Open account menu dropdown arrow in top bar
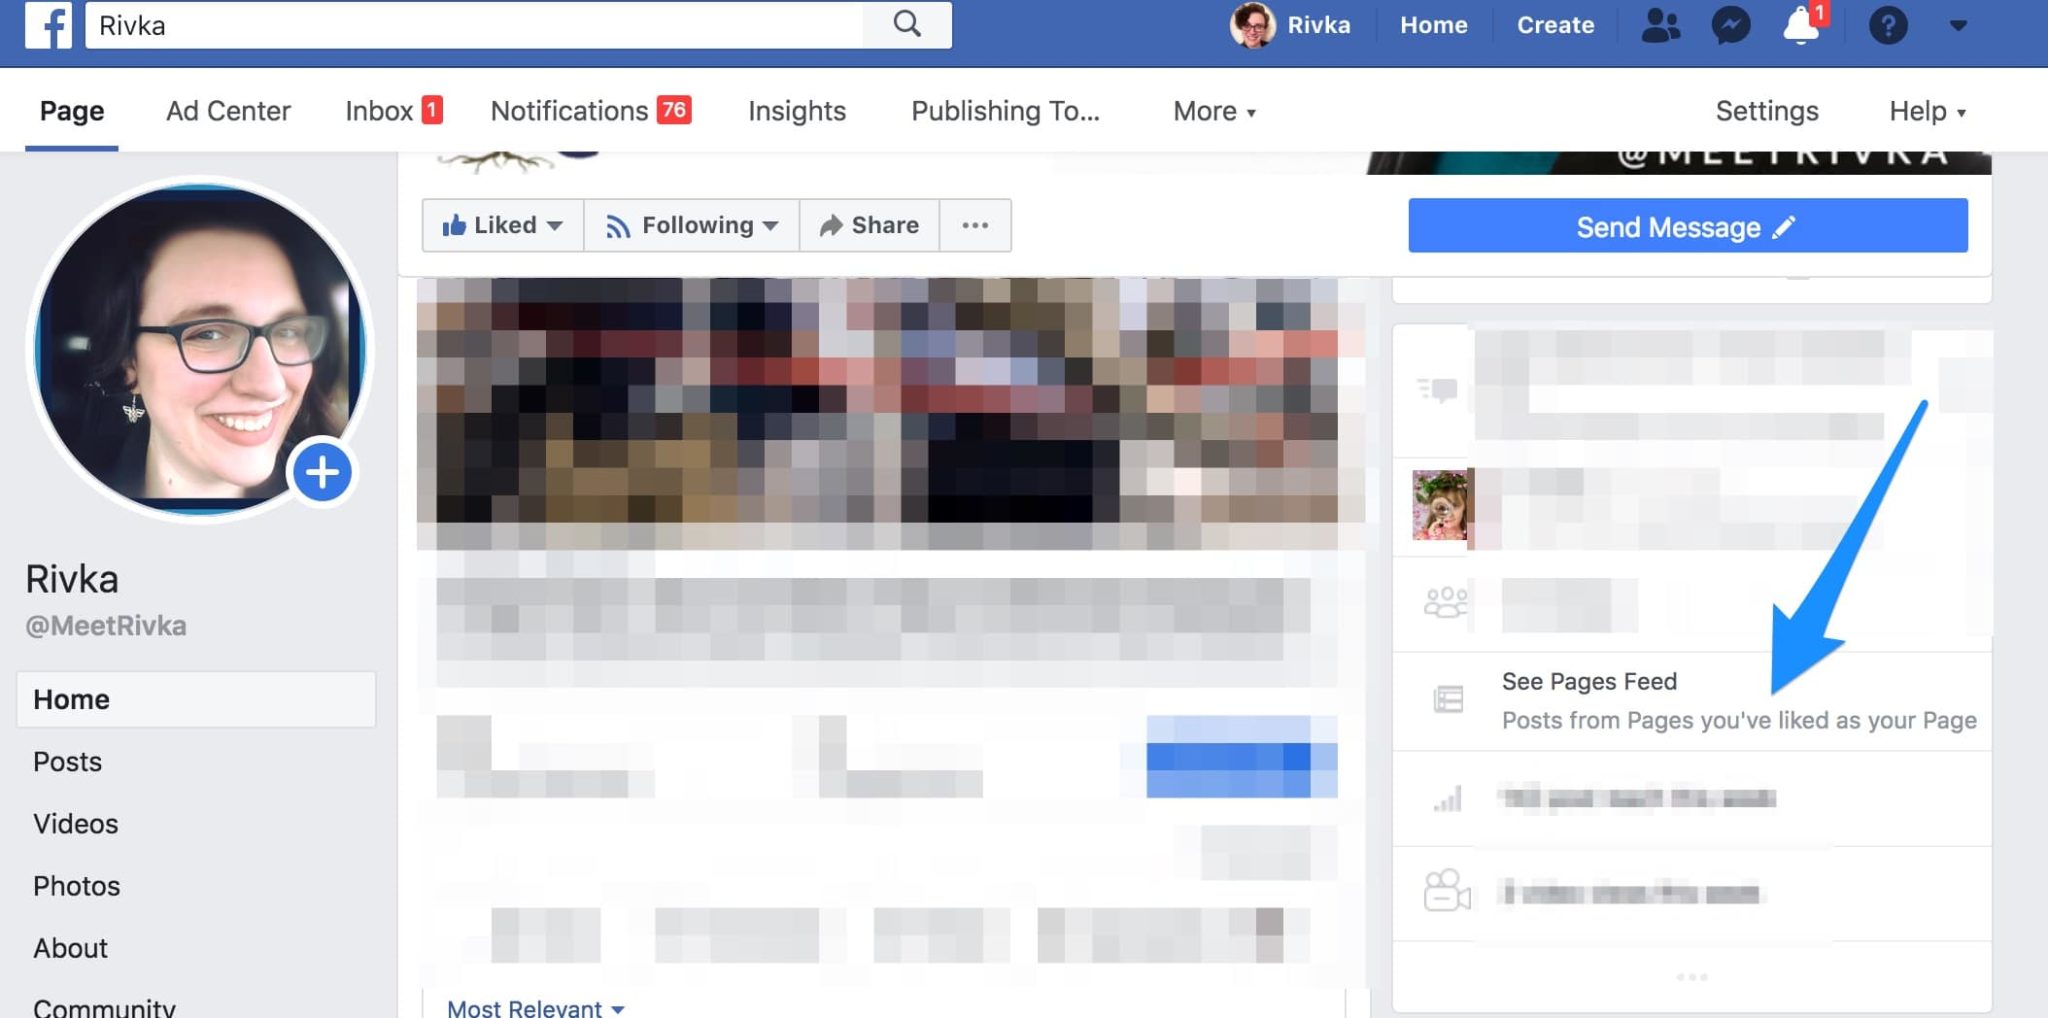Image resolution: width=2048 pixels, height=1018 pixels. click(1958, 26)
